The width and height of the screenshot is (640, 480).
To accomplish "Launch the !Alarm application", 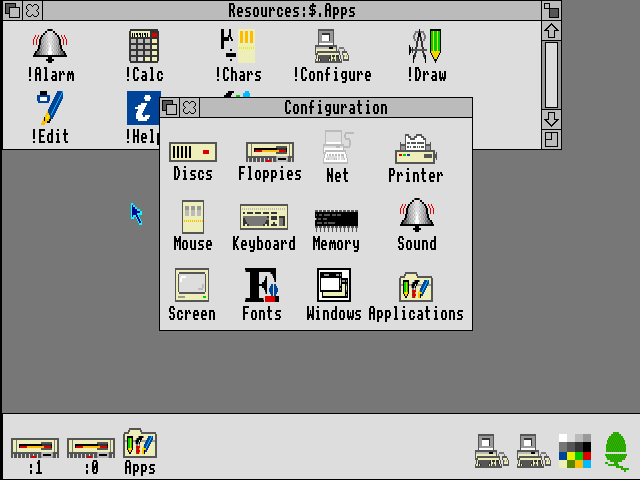I will tap(50, 47).
